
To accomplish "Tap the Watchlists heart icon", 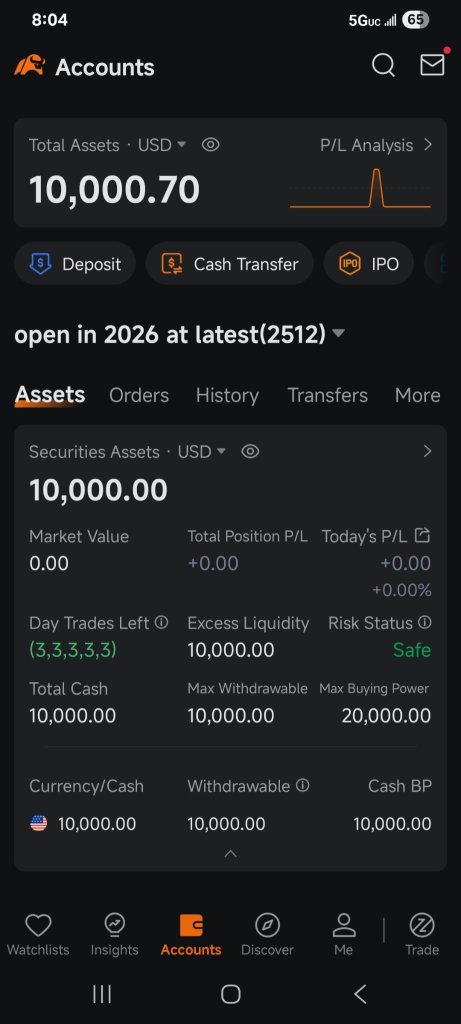I will [38, 925].
